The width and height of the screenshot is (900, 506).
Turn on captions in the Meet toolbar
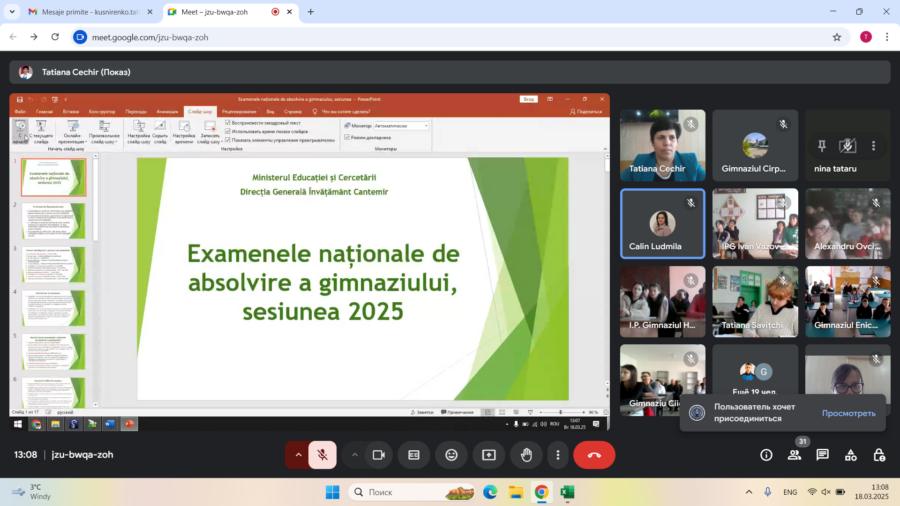[x=414, y=455]
